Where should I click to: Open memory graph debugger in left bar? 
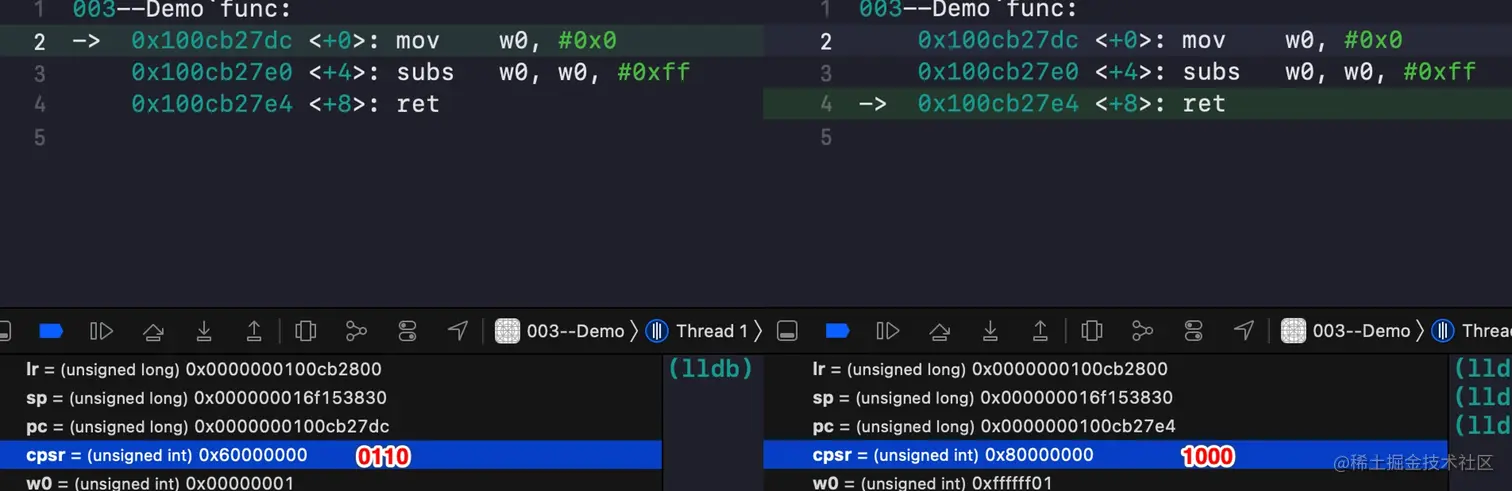(356, 330)
